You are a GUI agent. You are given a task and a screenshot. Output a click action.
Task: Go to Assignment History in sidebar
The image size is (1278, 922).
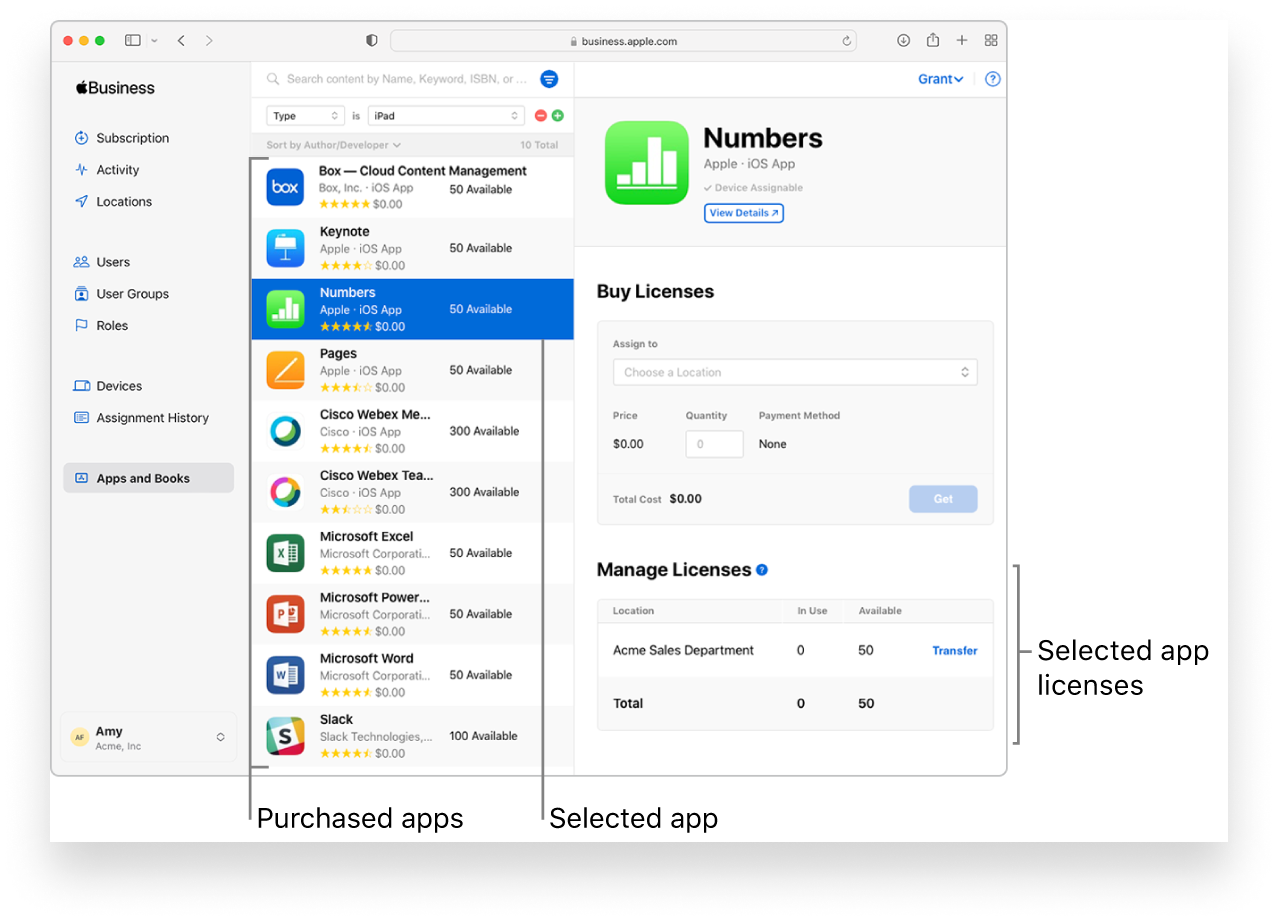152,418
